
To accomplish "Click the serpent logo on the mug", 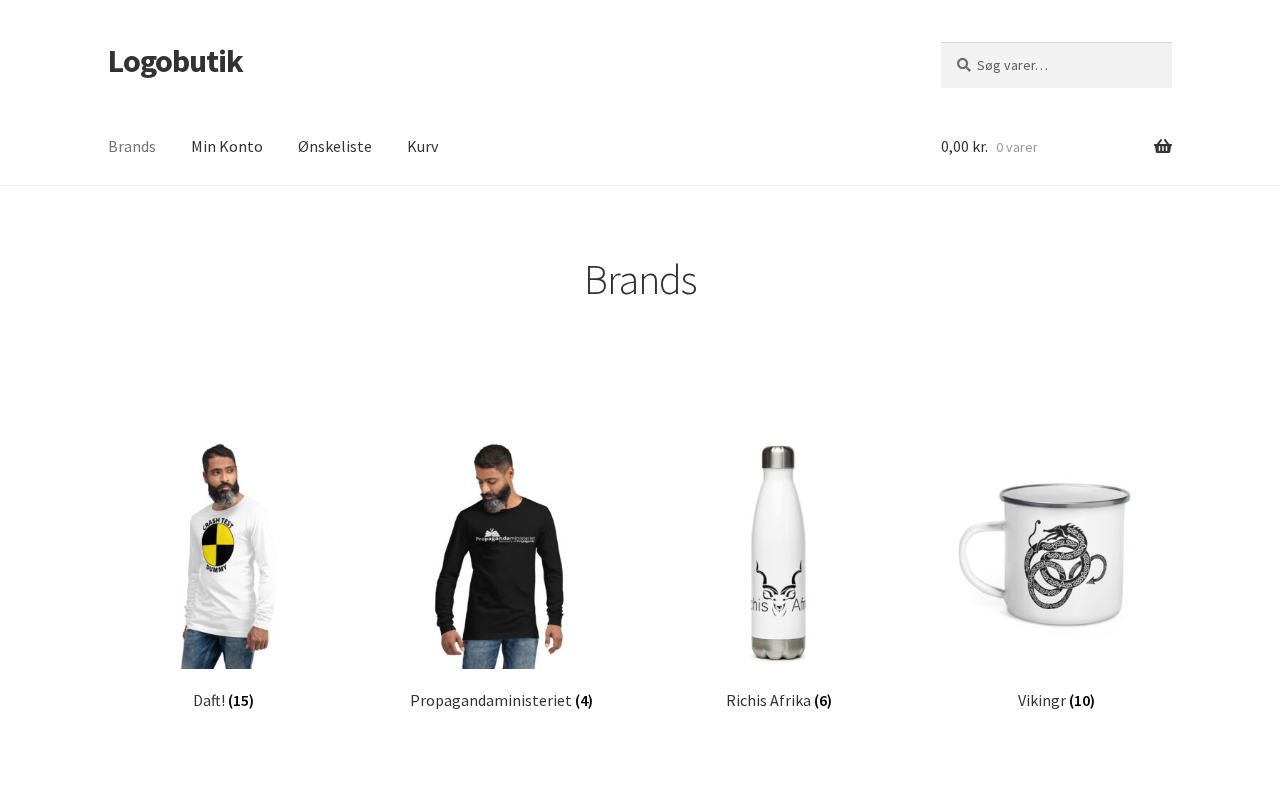I will [1062, 566].
